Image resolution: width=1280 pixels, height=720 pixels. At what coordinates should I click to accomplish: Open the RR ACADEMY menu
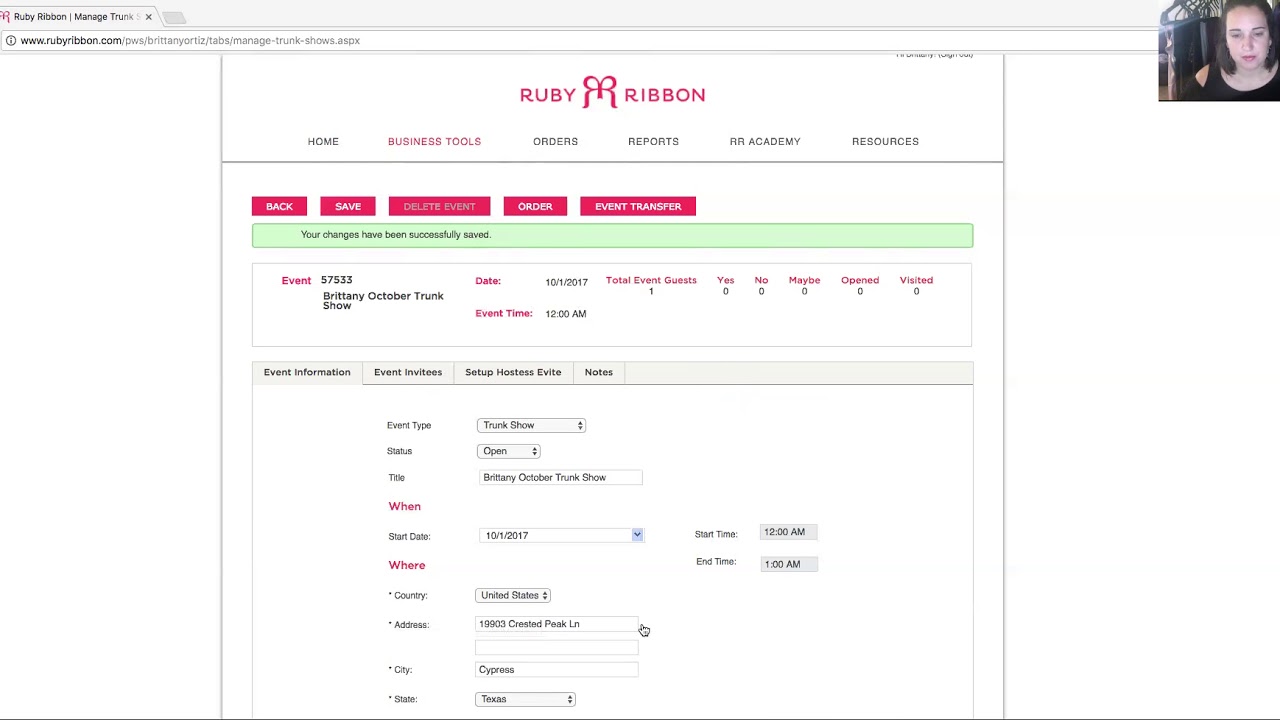pos(765,141)
